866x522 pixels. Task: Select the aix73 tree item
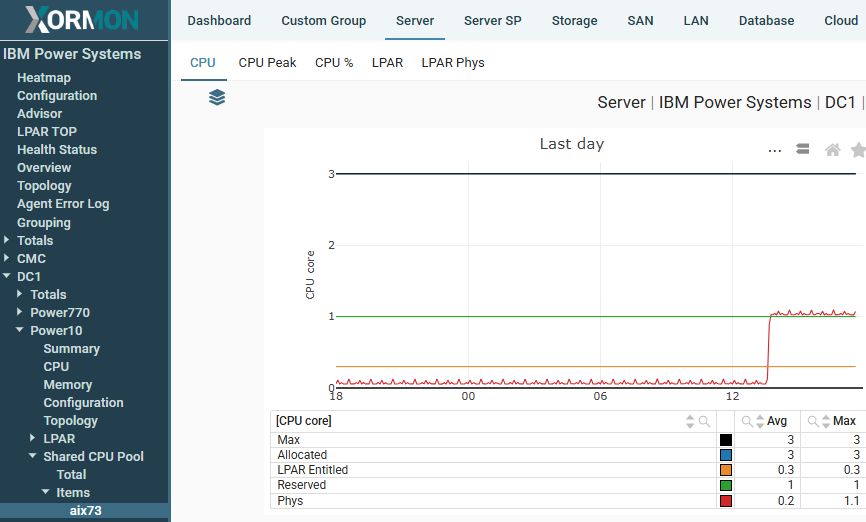85,511
